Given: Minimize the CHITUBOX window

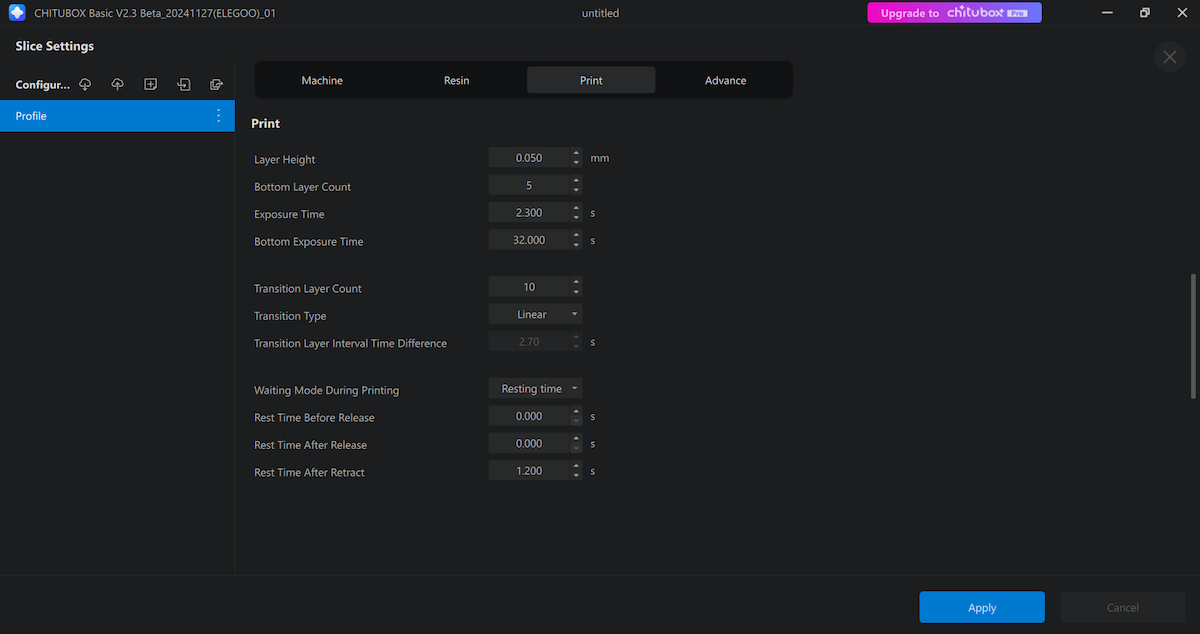Looking at the screenshot, I should [1107, 13].
